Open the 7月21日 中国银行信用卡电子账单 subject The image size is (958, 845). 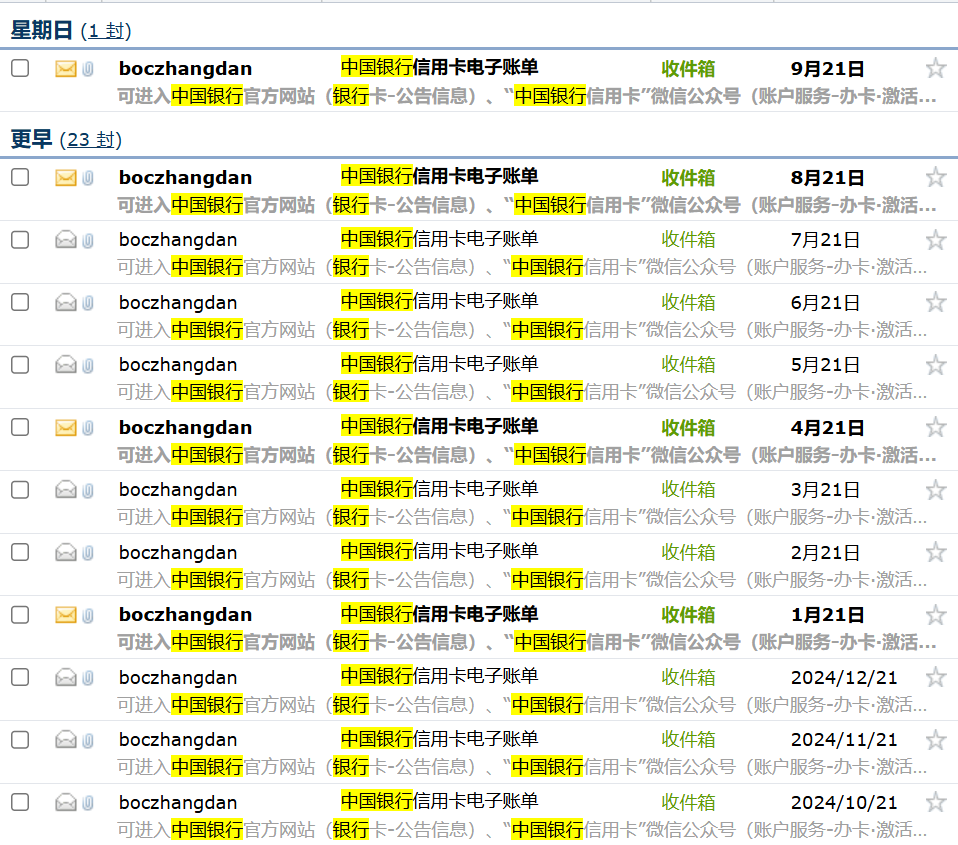point(439,238)
